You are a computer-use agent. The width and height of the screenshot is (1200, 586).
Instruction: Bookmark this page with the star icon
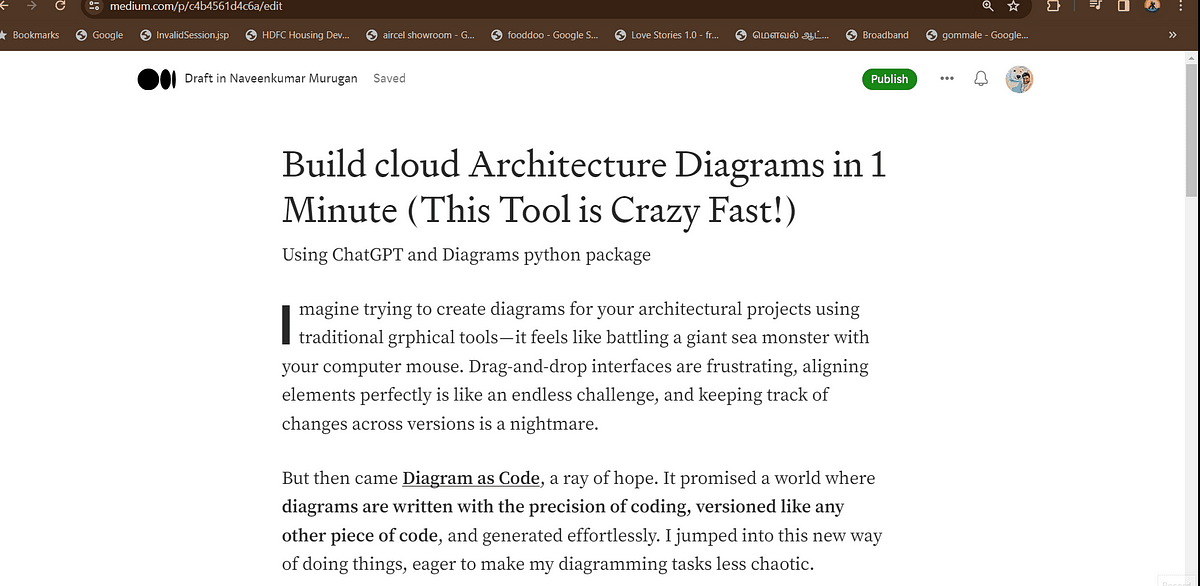(x=1014, y=6)
